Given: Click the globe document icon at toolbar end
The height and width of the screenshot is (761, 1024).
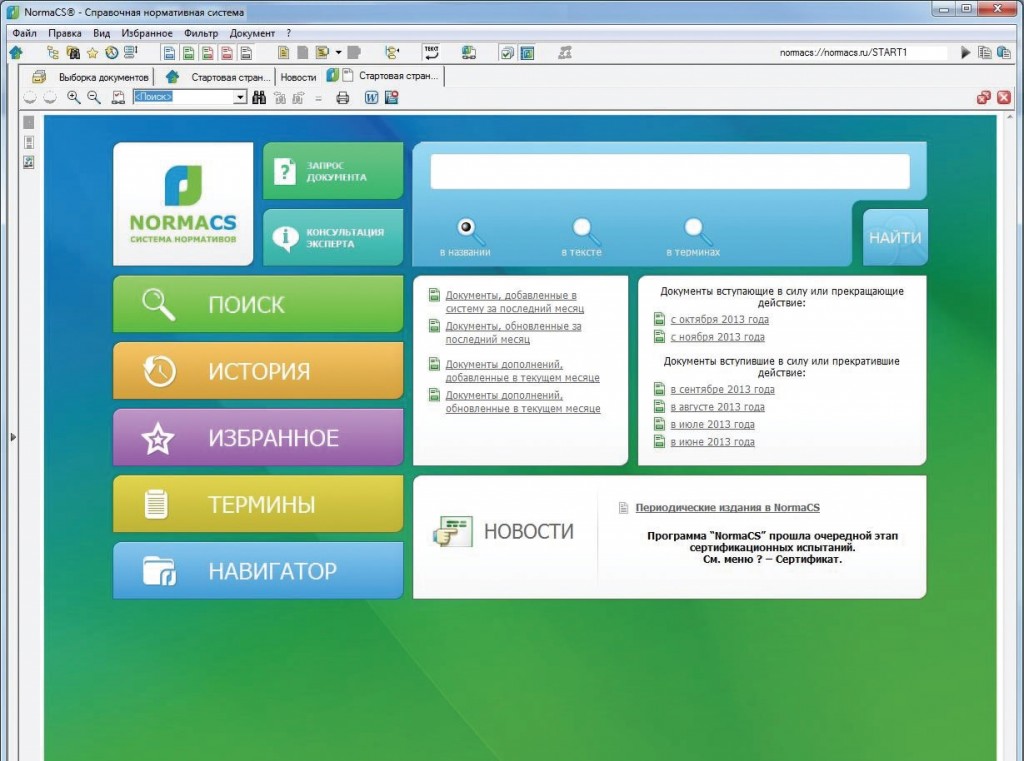Looking at the screenshot, I should pos(1004,52).
